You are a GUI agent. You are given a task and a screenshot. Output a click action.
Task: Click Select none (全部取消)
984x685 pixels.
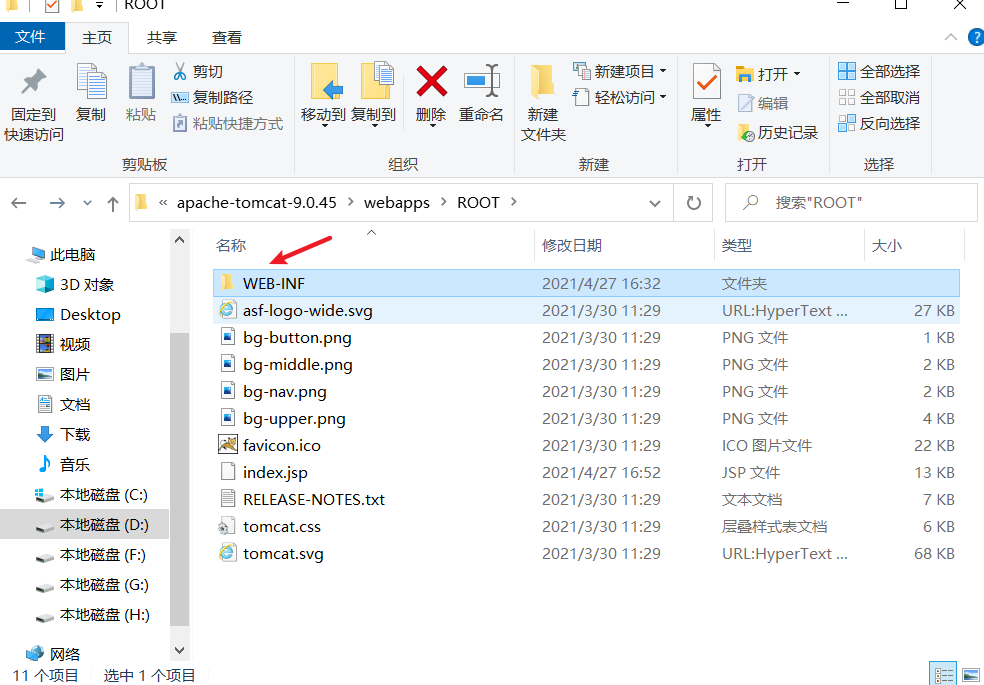pos(879,98)
